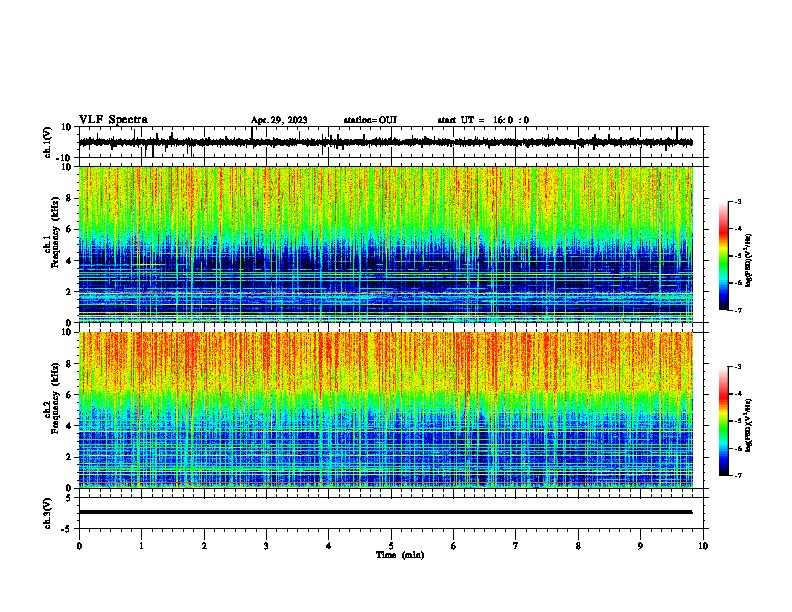Click the "ch.3(V)" axis label
Image resolution: width=792 pixels, height=612 pixels.
point(48,513)
